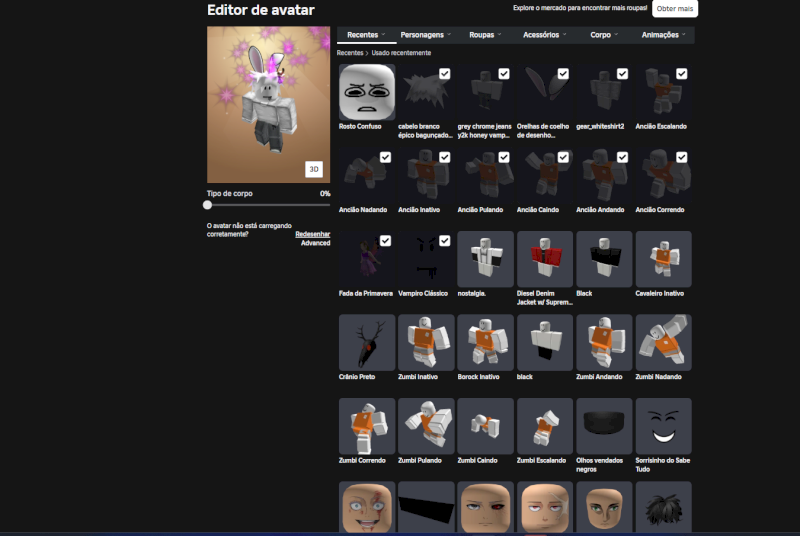Click the Recentes breadcrumb link
The image size is (800, 536).
pyautogui.click(x=349, y=53)
